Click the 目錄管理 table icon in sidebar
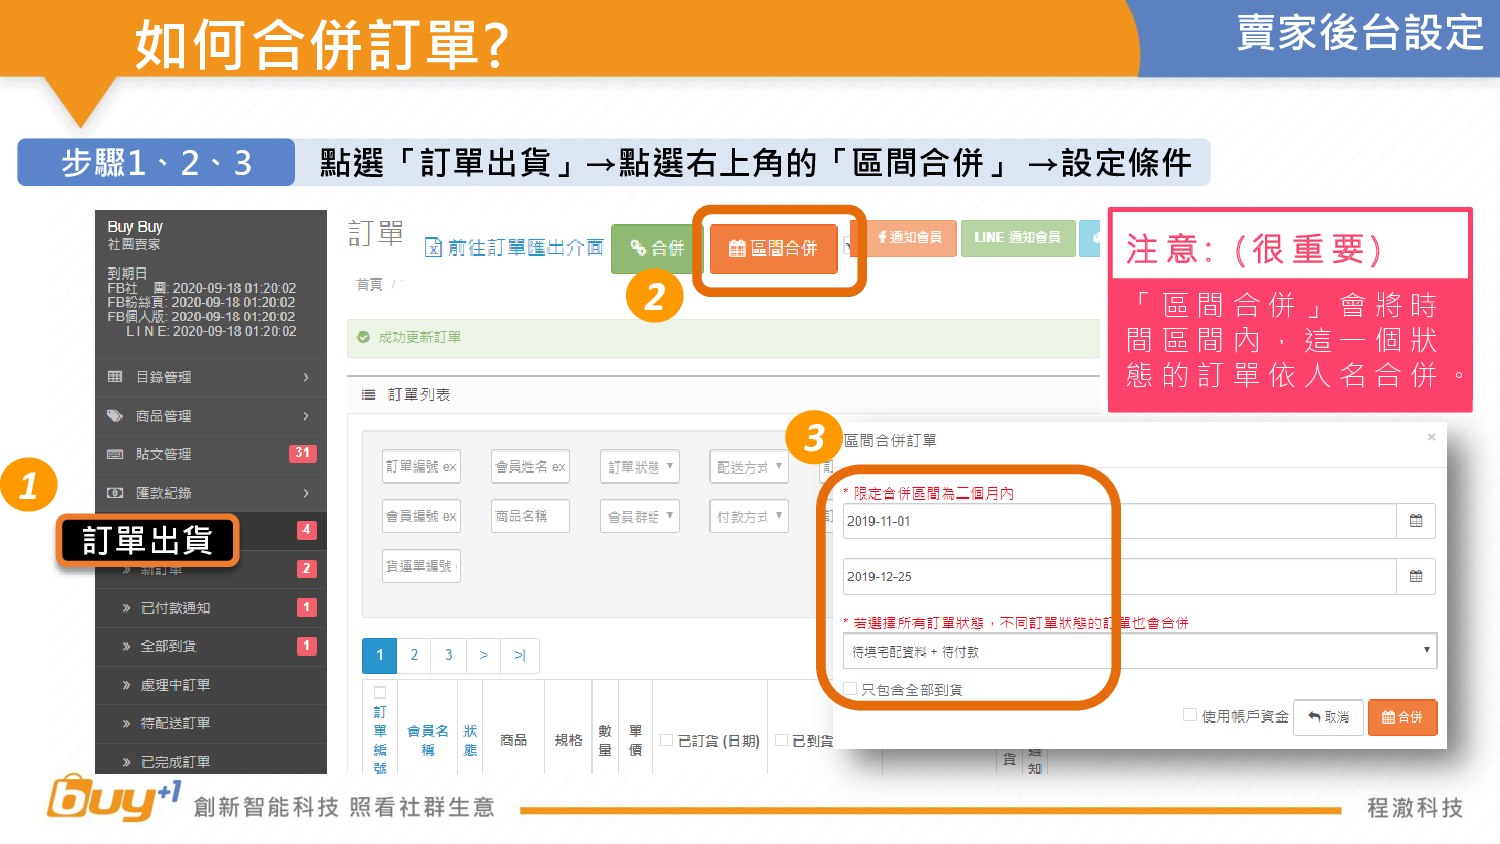This screenshot has height=844, width=1500. pyautogui.click(x=115, y=377)
